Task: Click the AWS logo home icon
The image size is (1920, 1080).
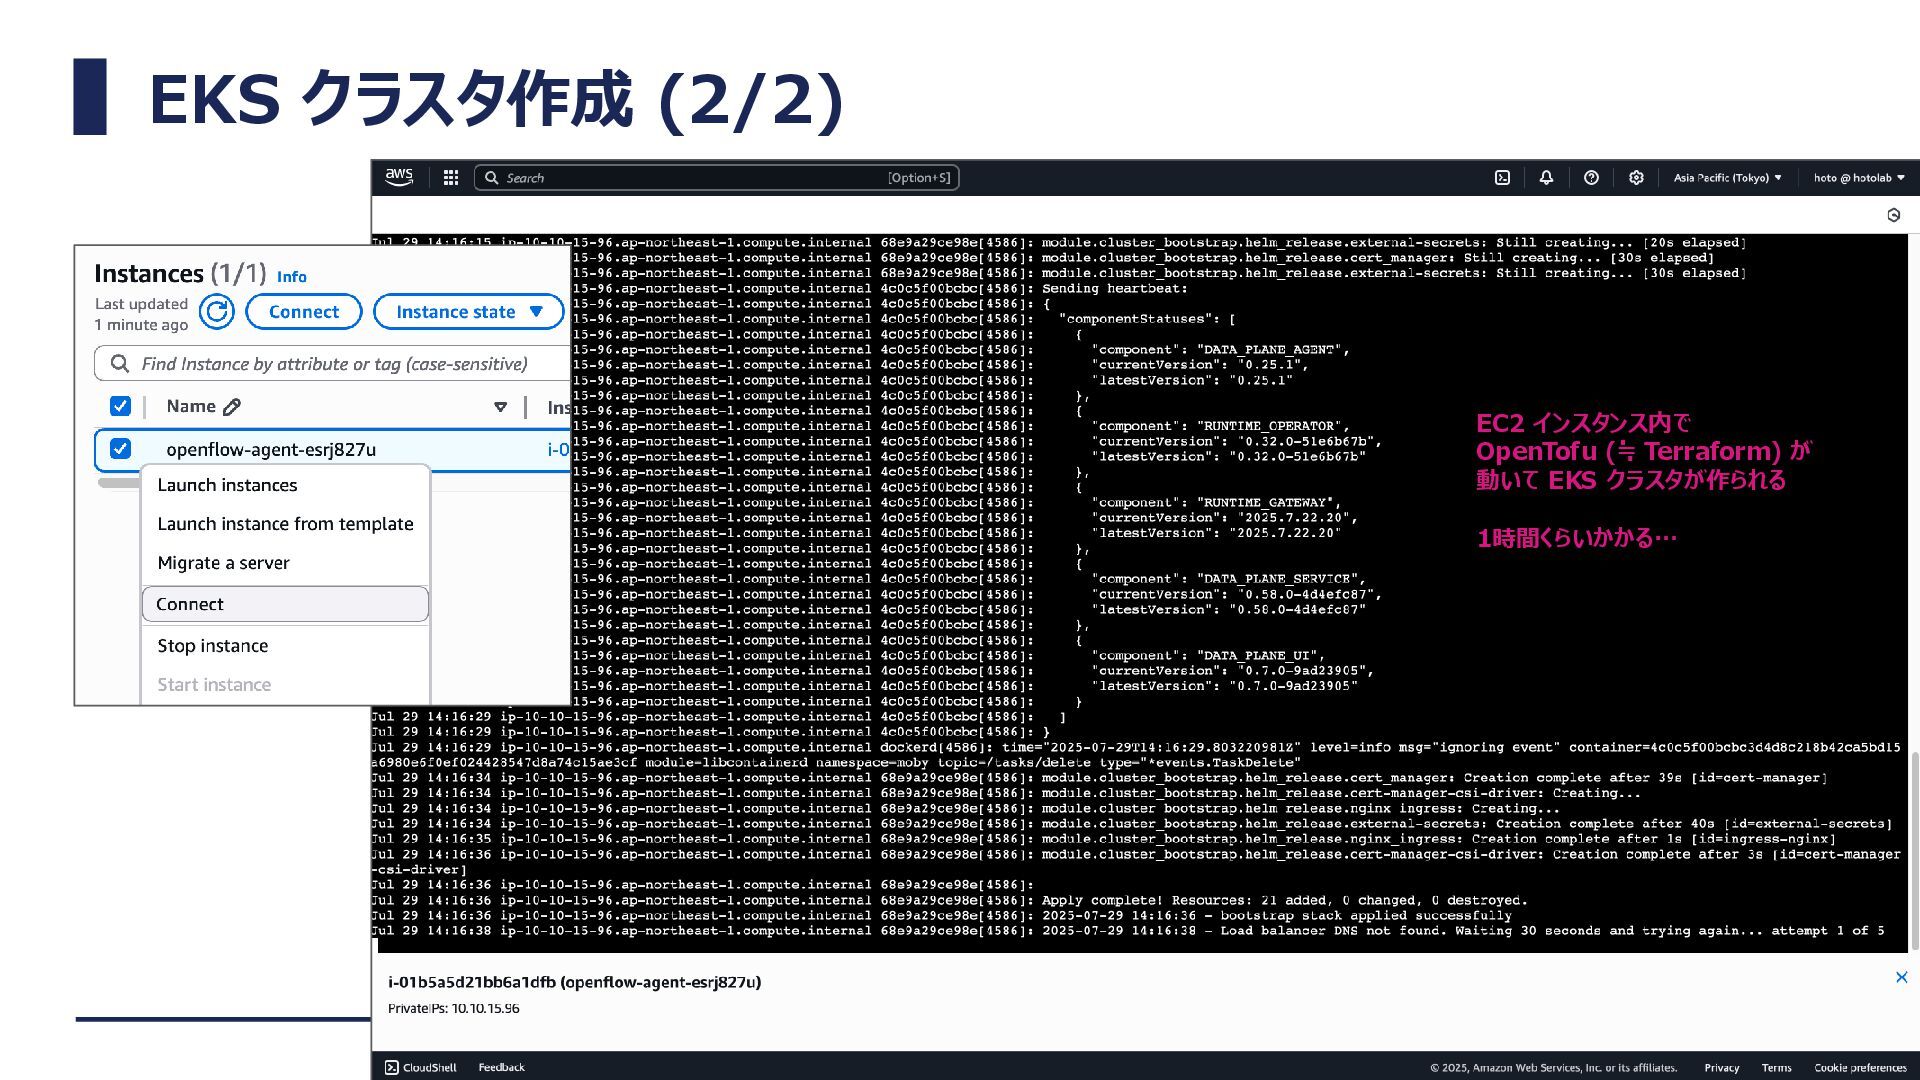Action: point(399,177)
